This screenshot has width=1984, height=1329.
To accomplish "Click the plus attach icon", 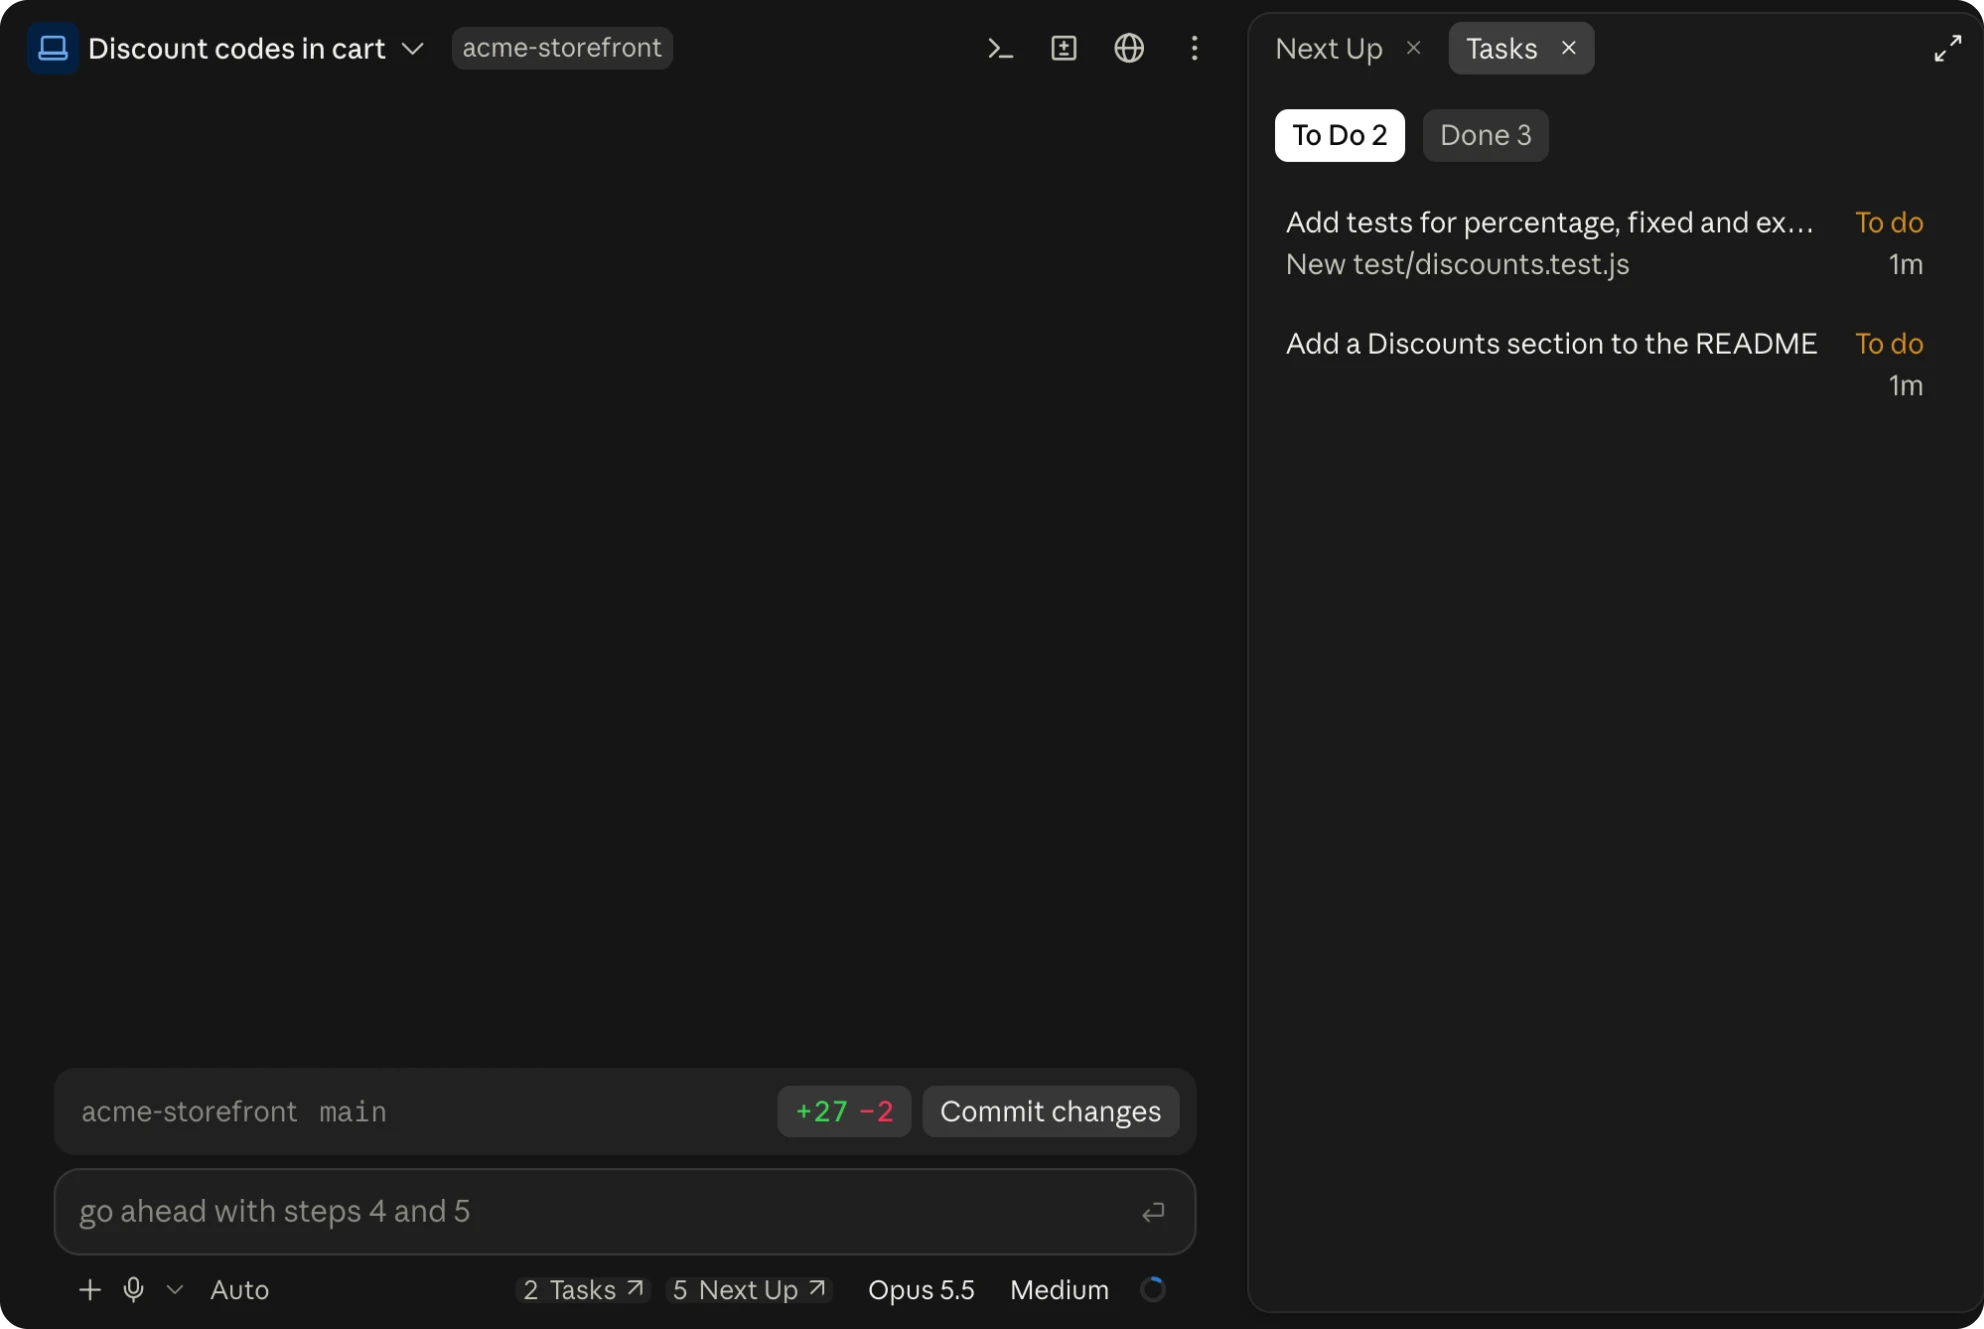I will point(90,1290).
